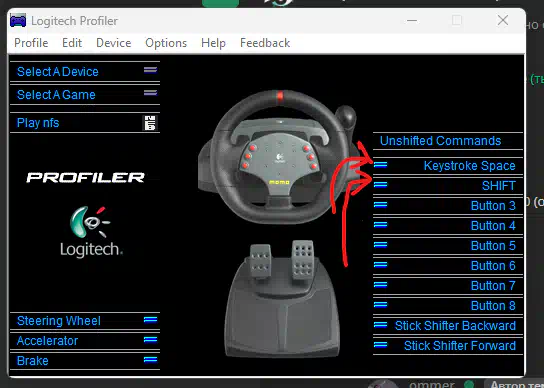This screenshot has width=544, height=388.
Task: Open the Profile menu
Action: (31, 43)
